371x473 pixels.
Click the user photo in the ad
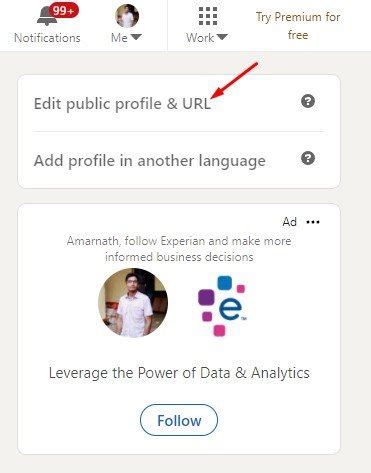point(133,303)
